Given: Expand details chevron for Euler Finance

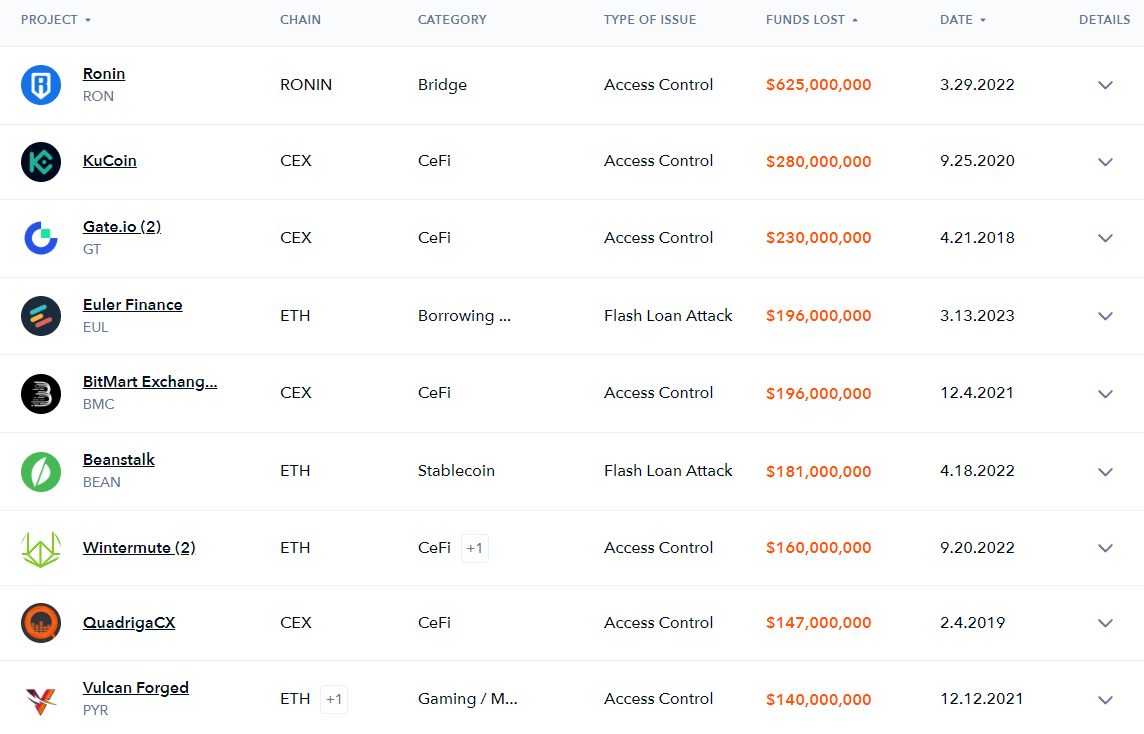Looking at the screenshot, I should [1105, 316].
